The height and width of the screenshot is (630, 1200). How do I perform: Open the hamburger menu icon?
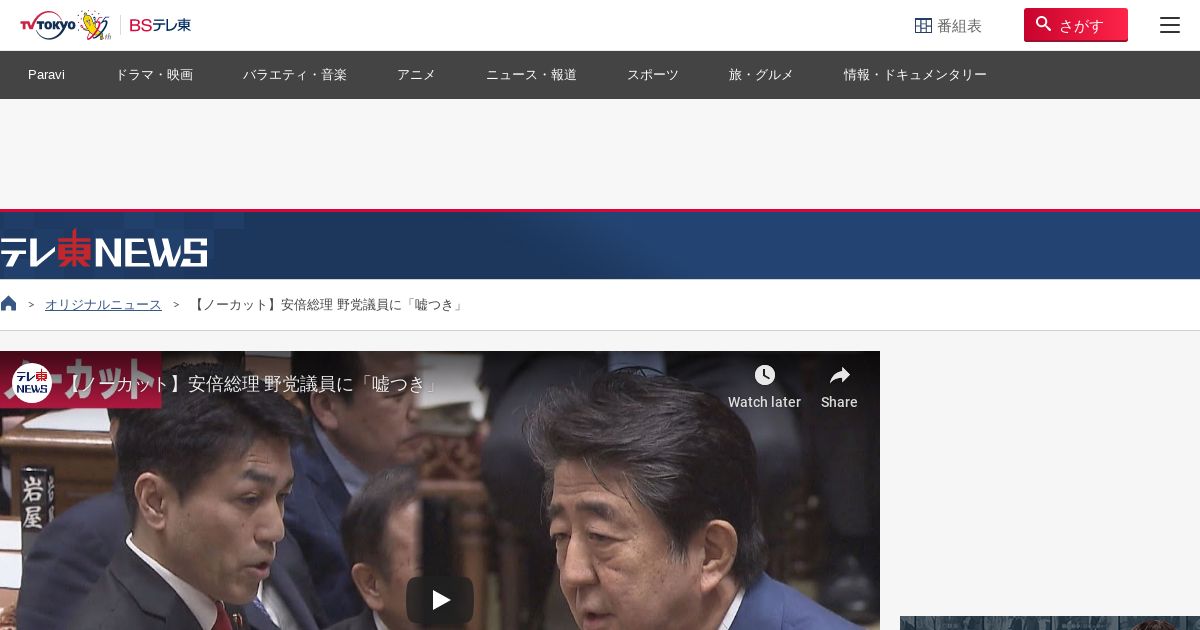coord(1170,25)
